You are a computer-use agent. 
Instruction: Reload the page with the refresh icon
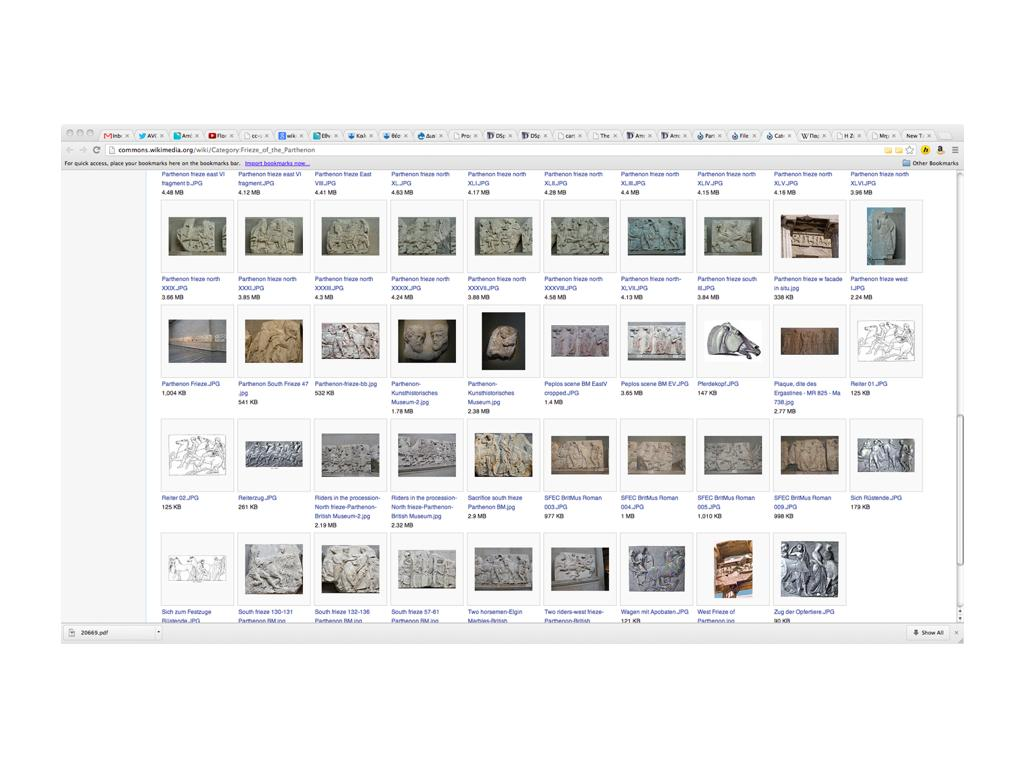pyautogui.click(x=97, y=150)
